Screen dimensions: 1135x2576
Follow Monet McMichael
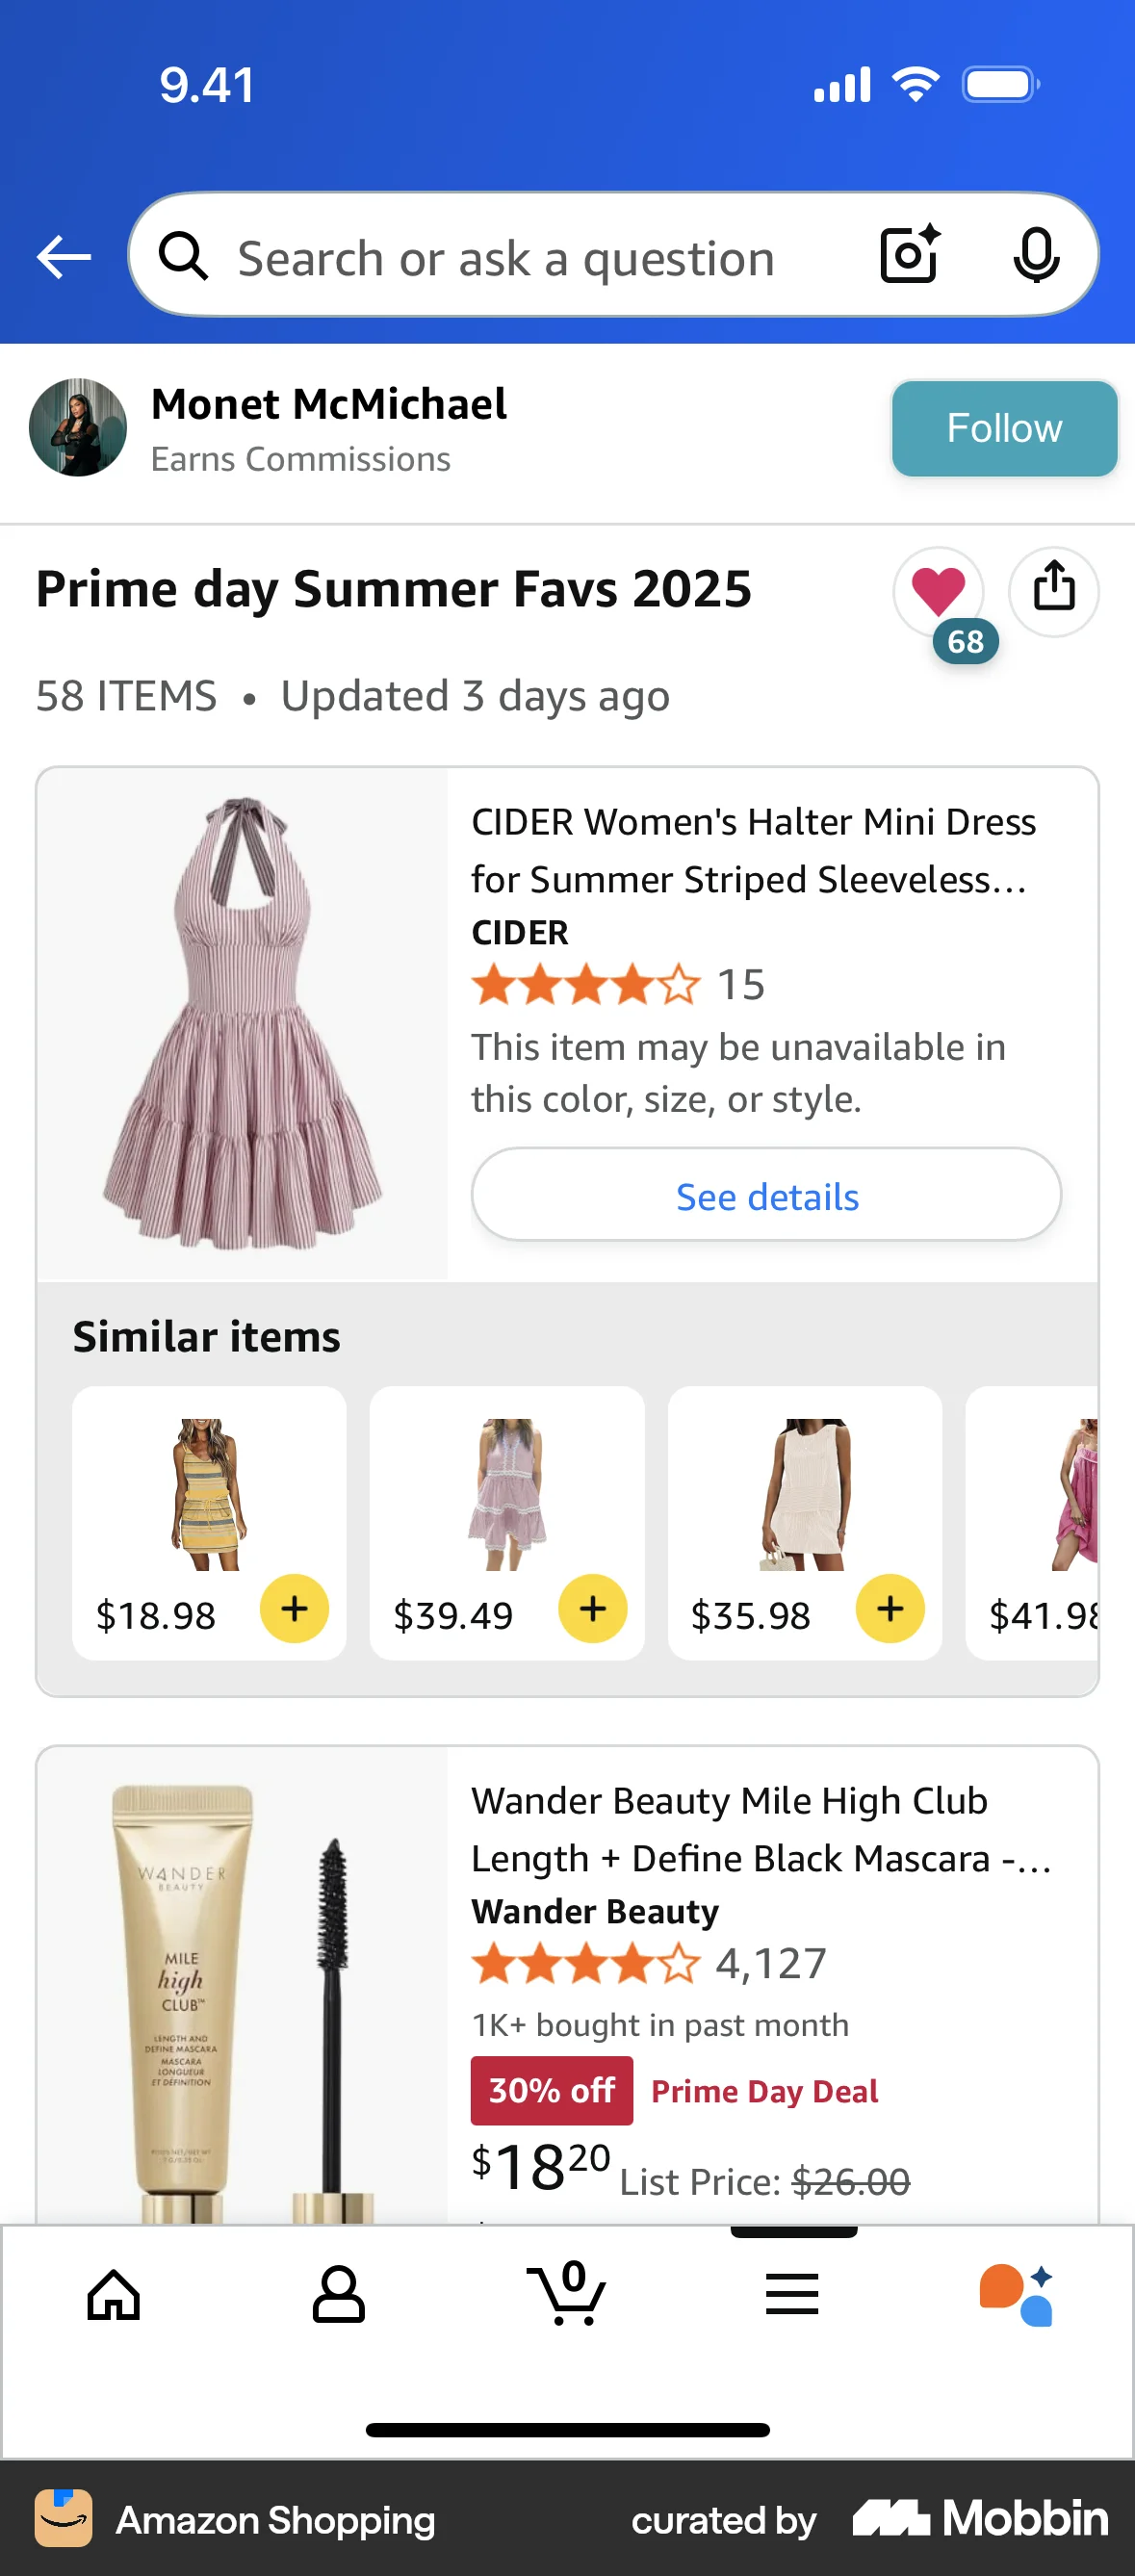point(1004,428)
